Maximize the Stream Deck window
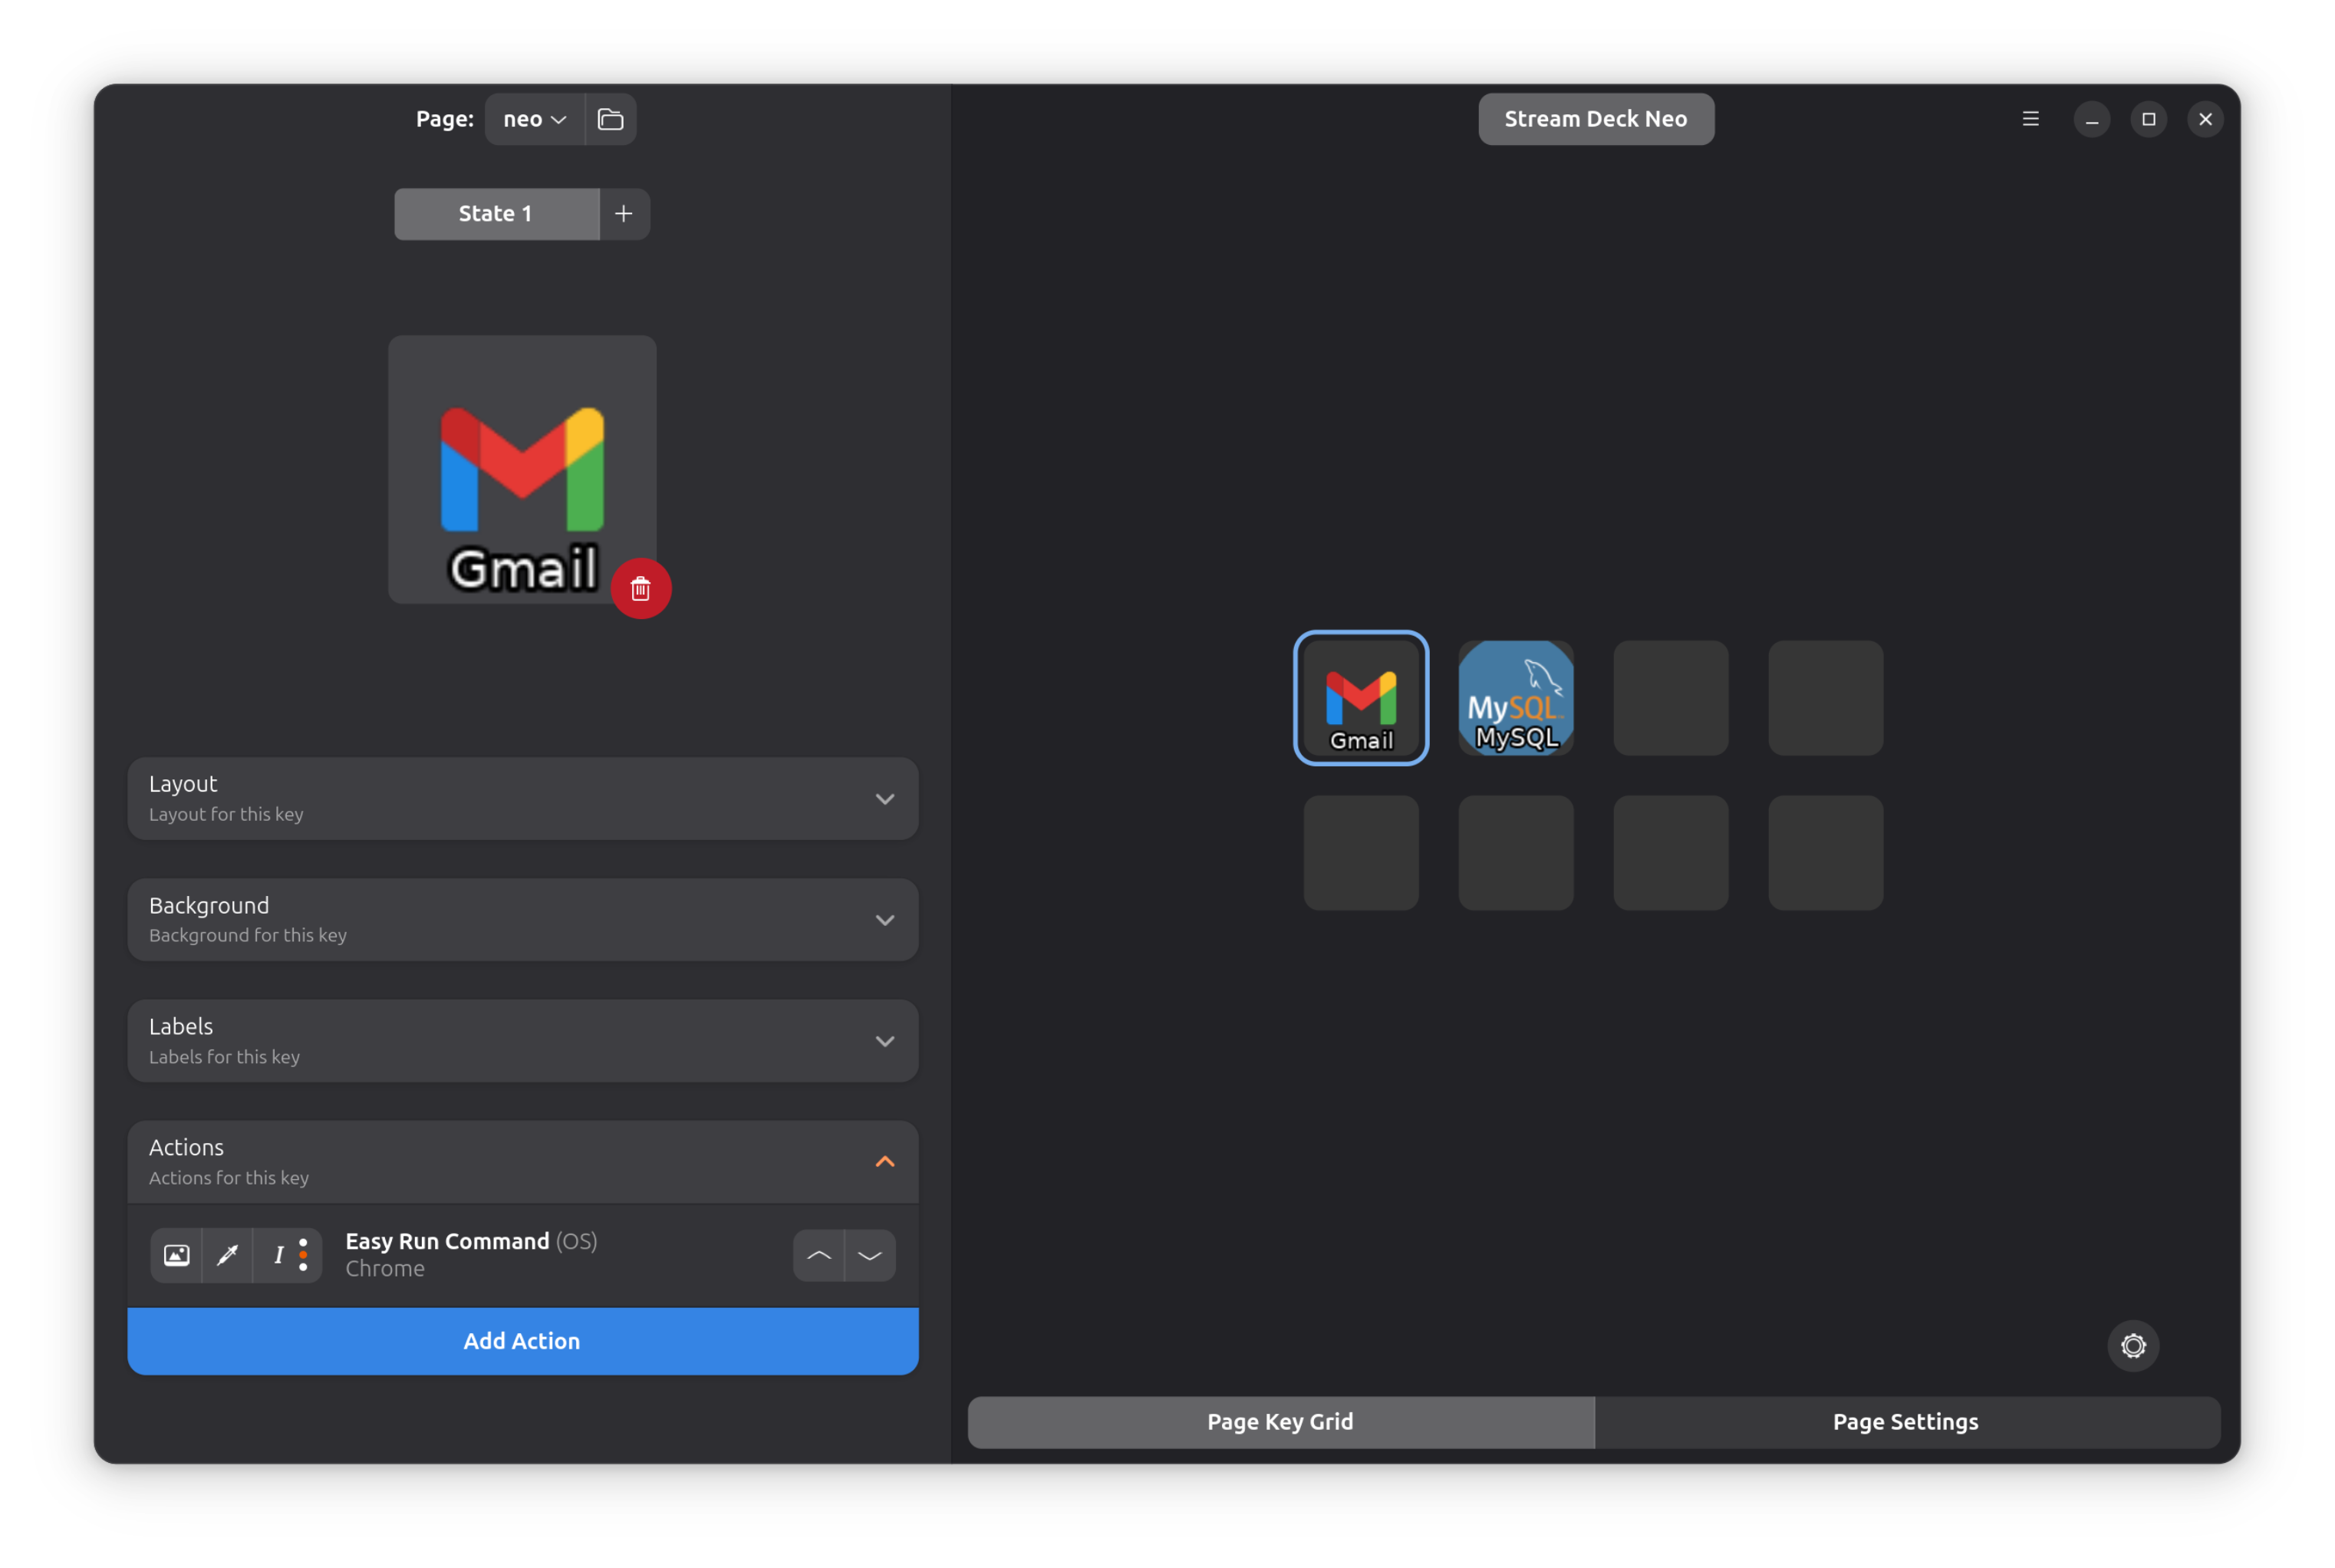The image size is (2335, 1568). pos(2148,119)
